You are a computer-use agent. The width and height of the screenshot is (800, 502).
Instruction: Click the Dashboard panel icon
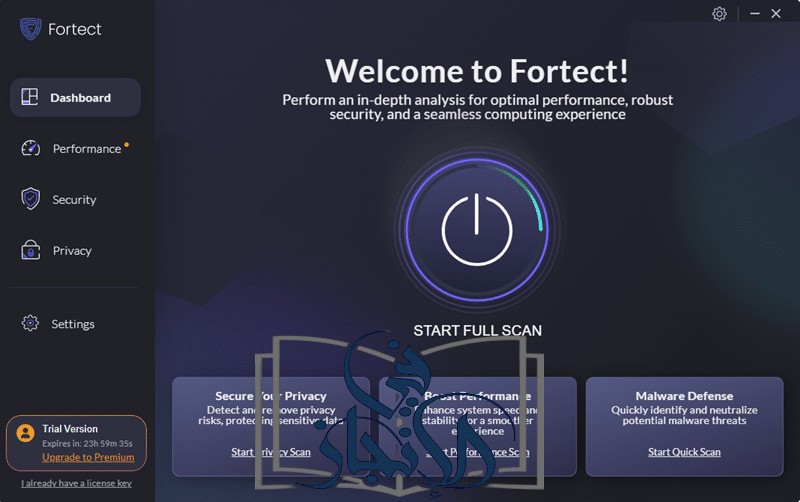(x=30, y=96)
